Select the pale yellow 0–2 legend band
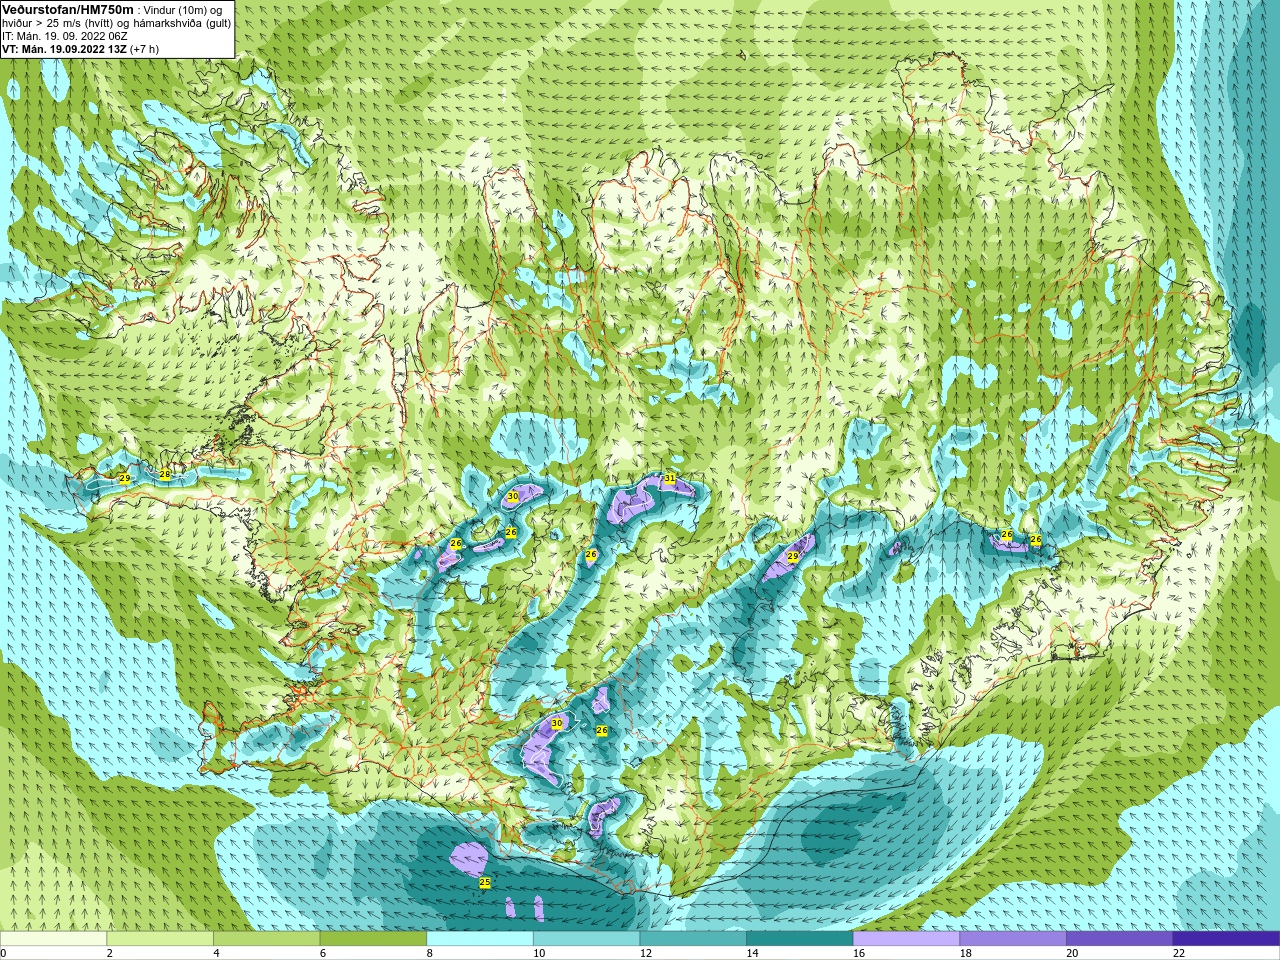This screenshot has width=1280, height=960. click(53, 939)
